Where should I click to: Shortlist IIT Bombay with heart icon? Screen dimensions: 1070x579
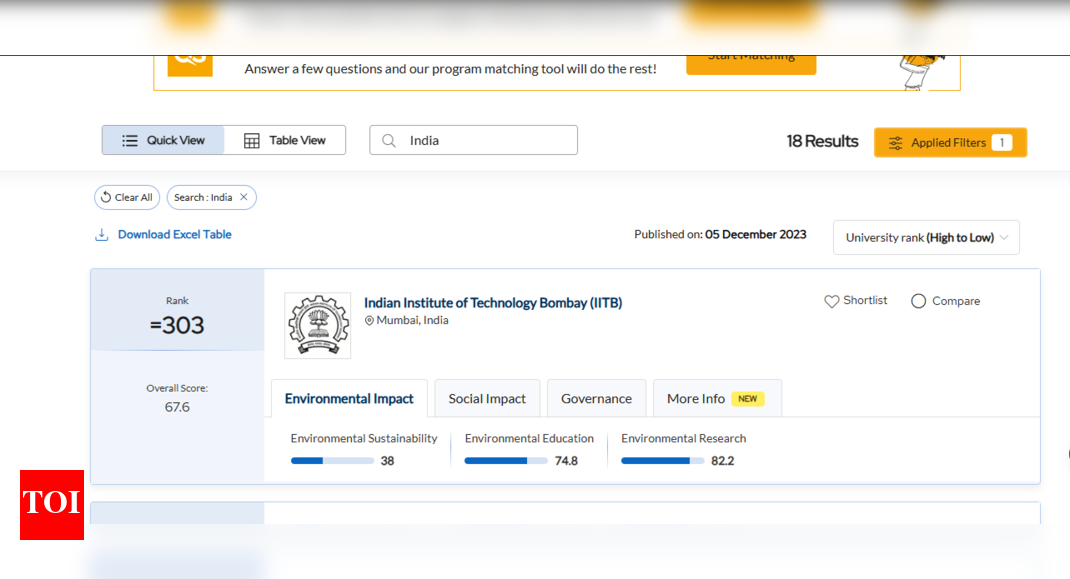coord(856,300)
